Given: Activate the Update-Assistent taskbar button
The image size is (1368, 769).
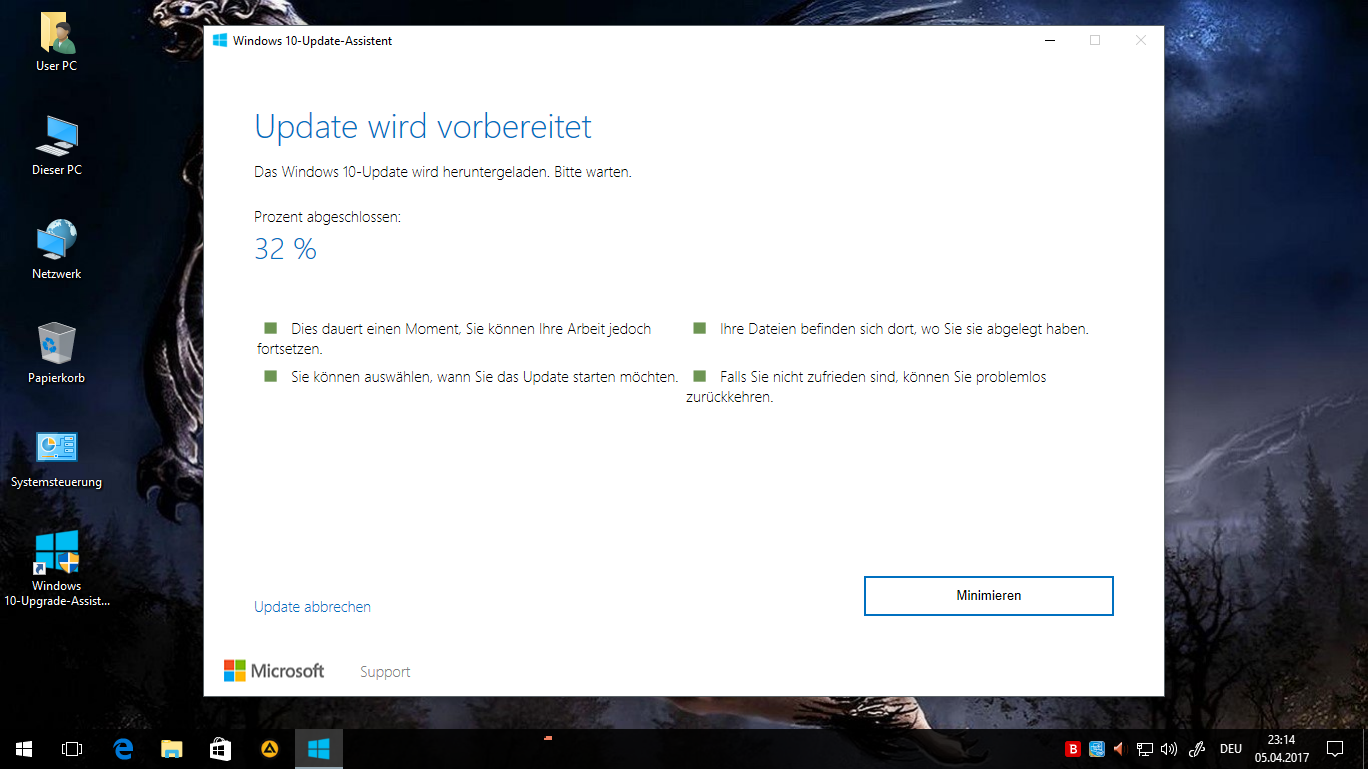Looking at the screenshot, I should (x=319, y=748).
